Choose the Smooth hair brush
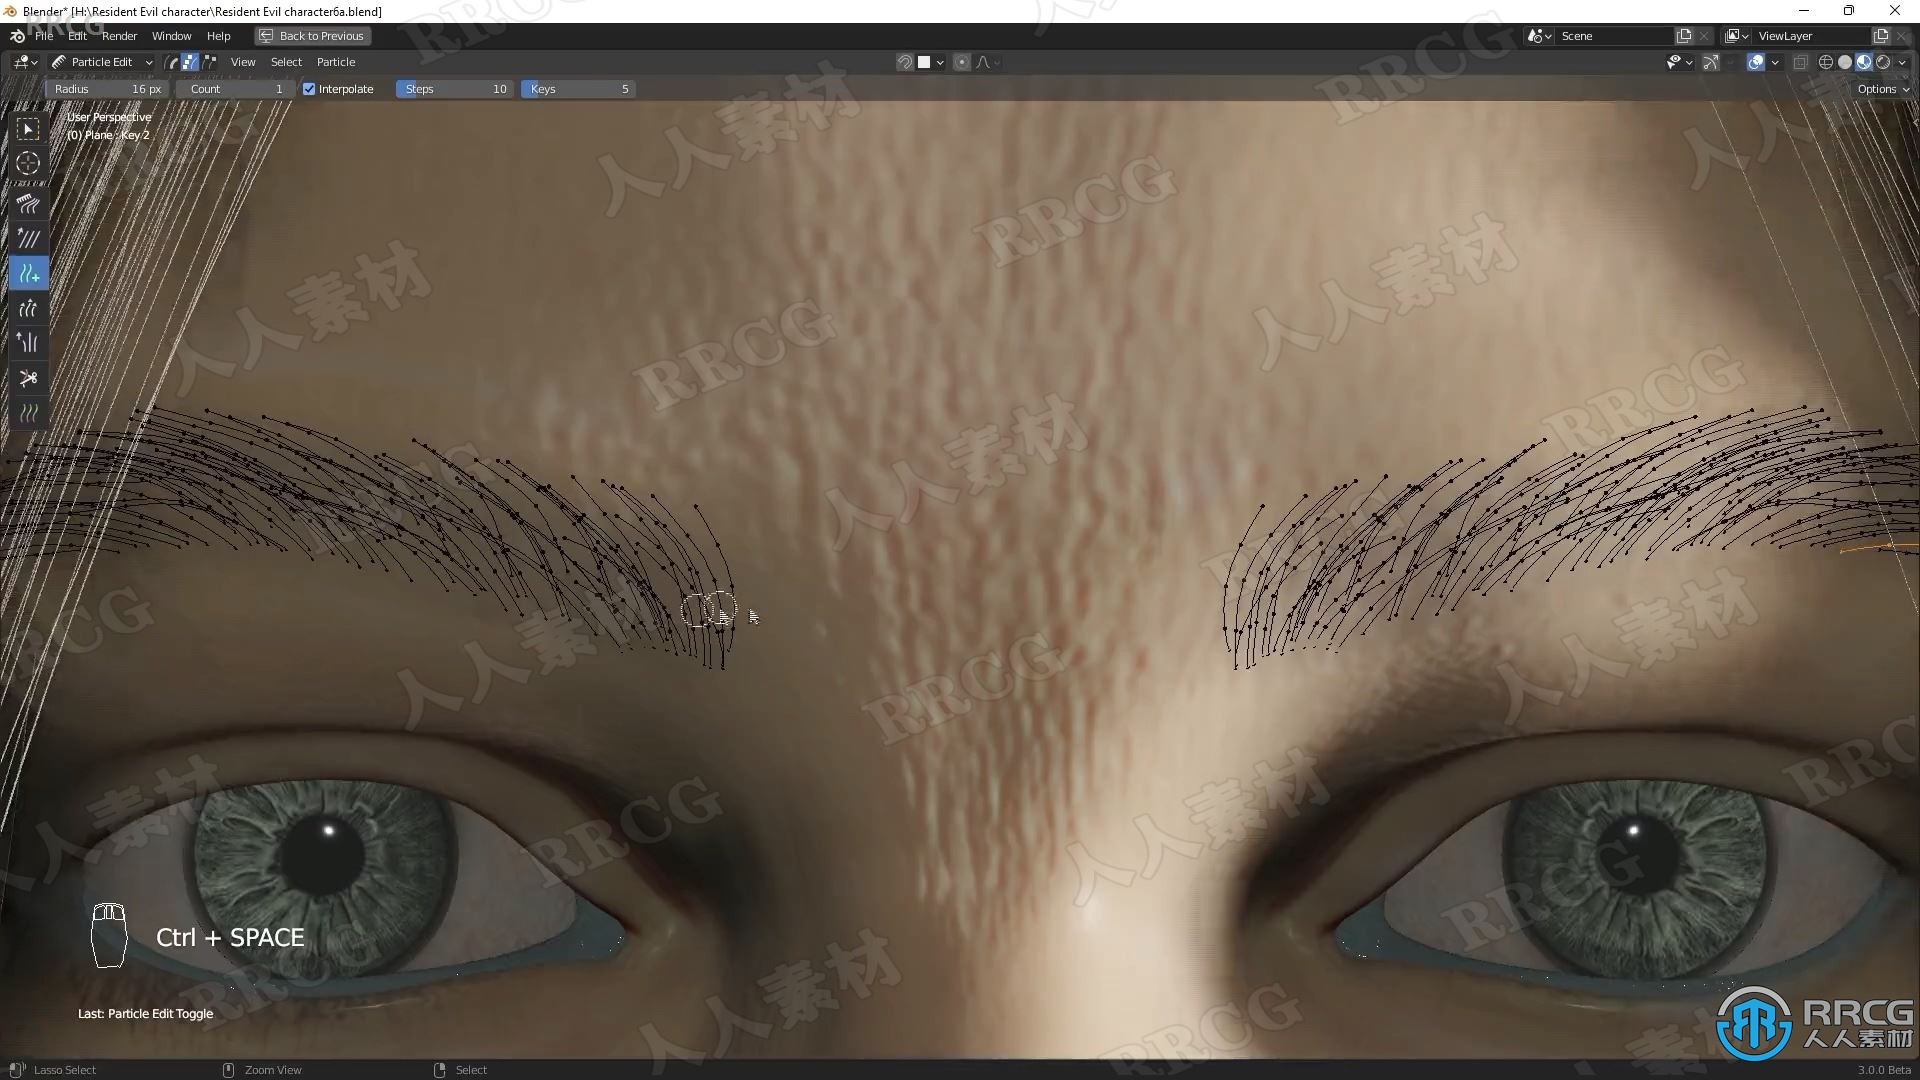Image resolution: width=1920 pixels, height=1080 pixels. point(28,239)
